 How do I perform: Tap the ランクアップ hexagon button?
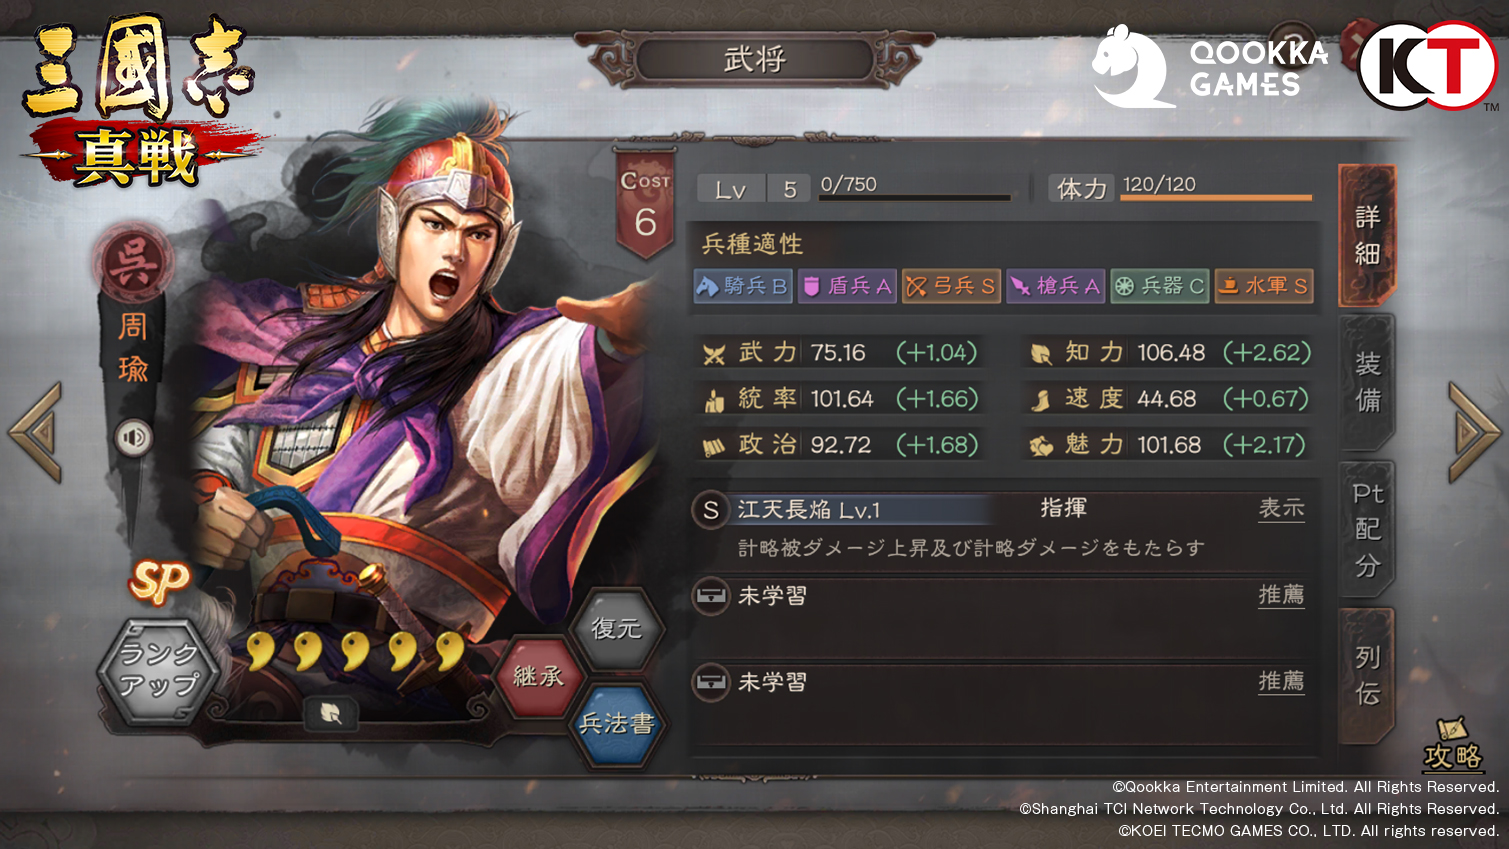158,671
